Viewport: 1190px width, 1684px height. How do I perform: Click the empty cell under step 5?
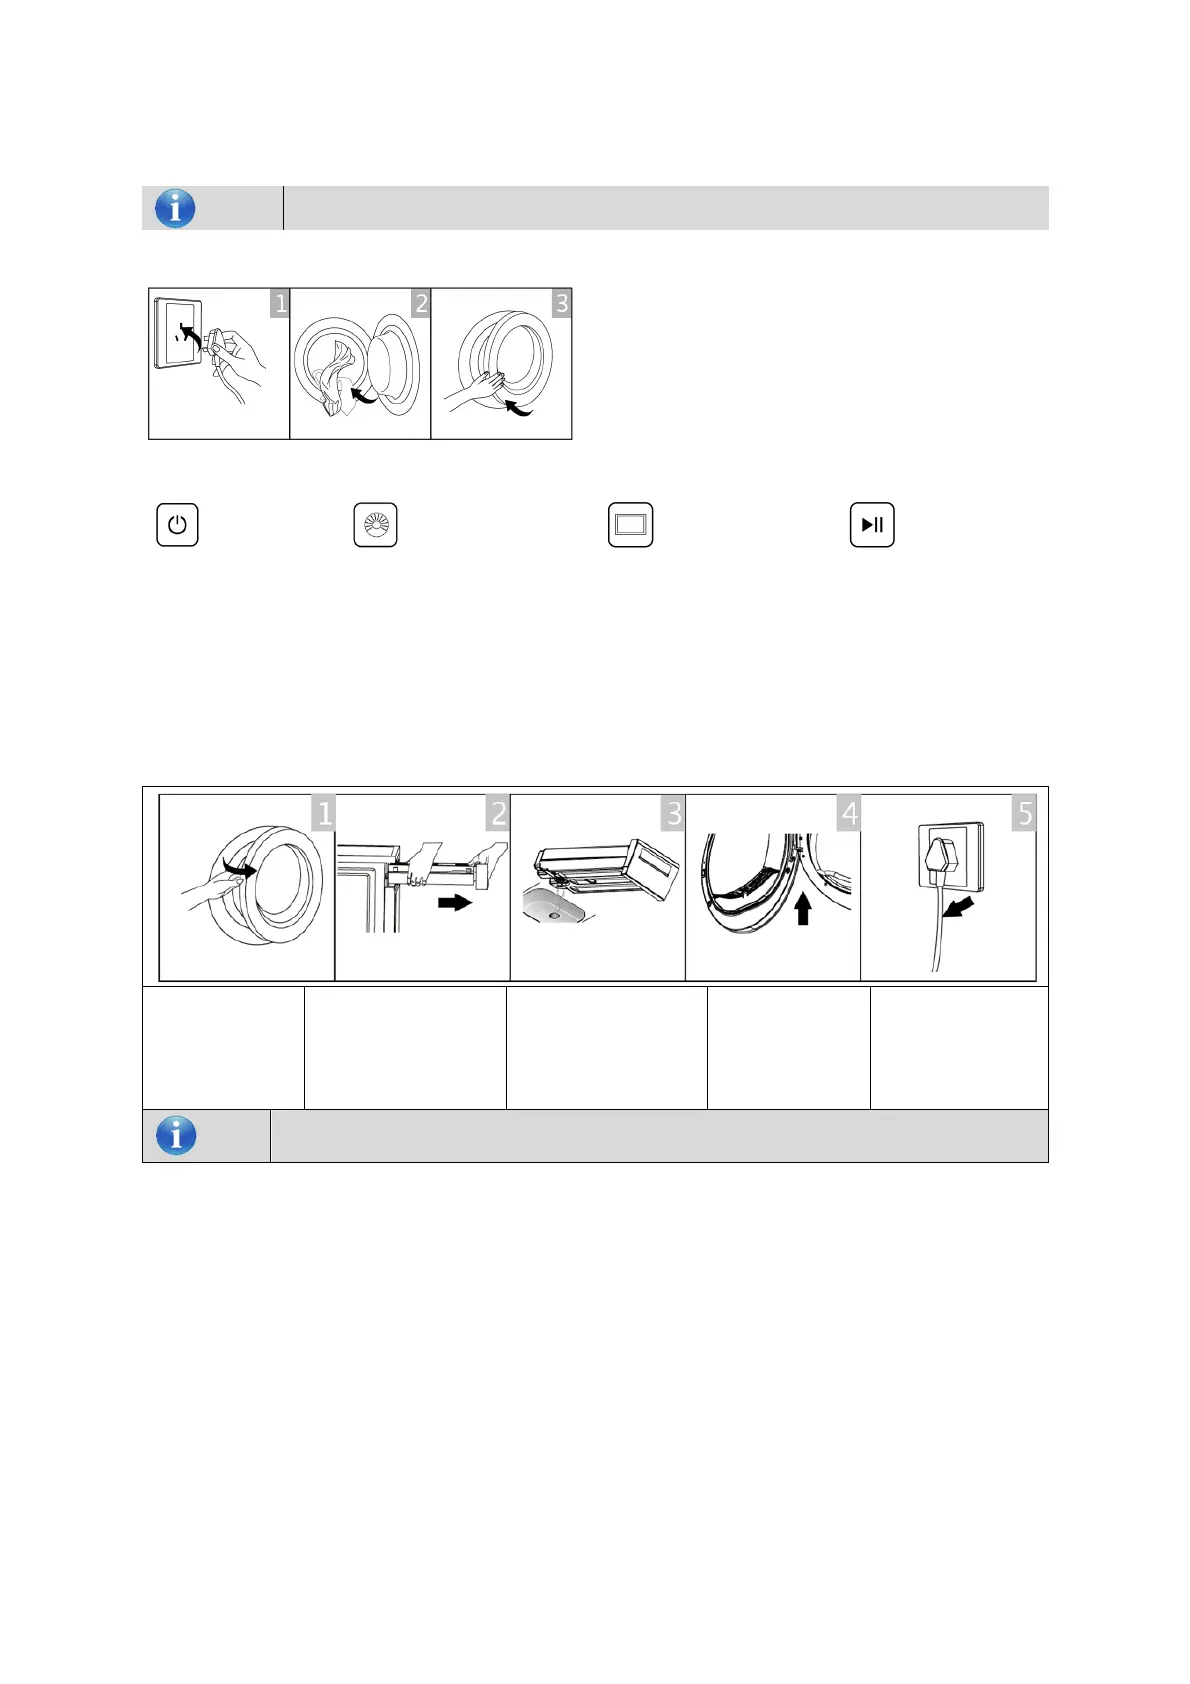pos(959,1048)
